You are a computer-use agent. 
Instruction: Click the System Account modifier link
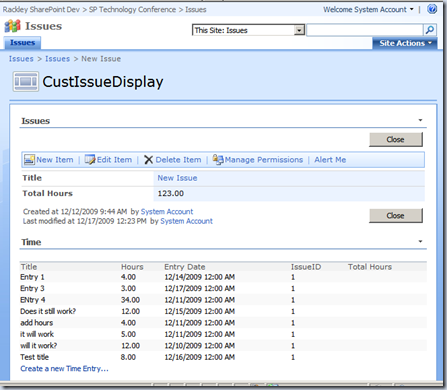pyautogui.click(x=186, y=221)
